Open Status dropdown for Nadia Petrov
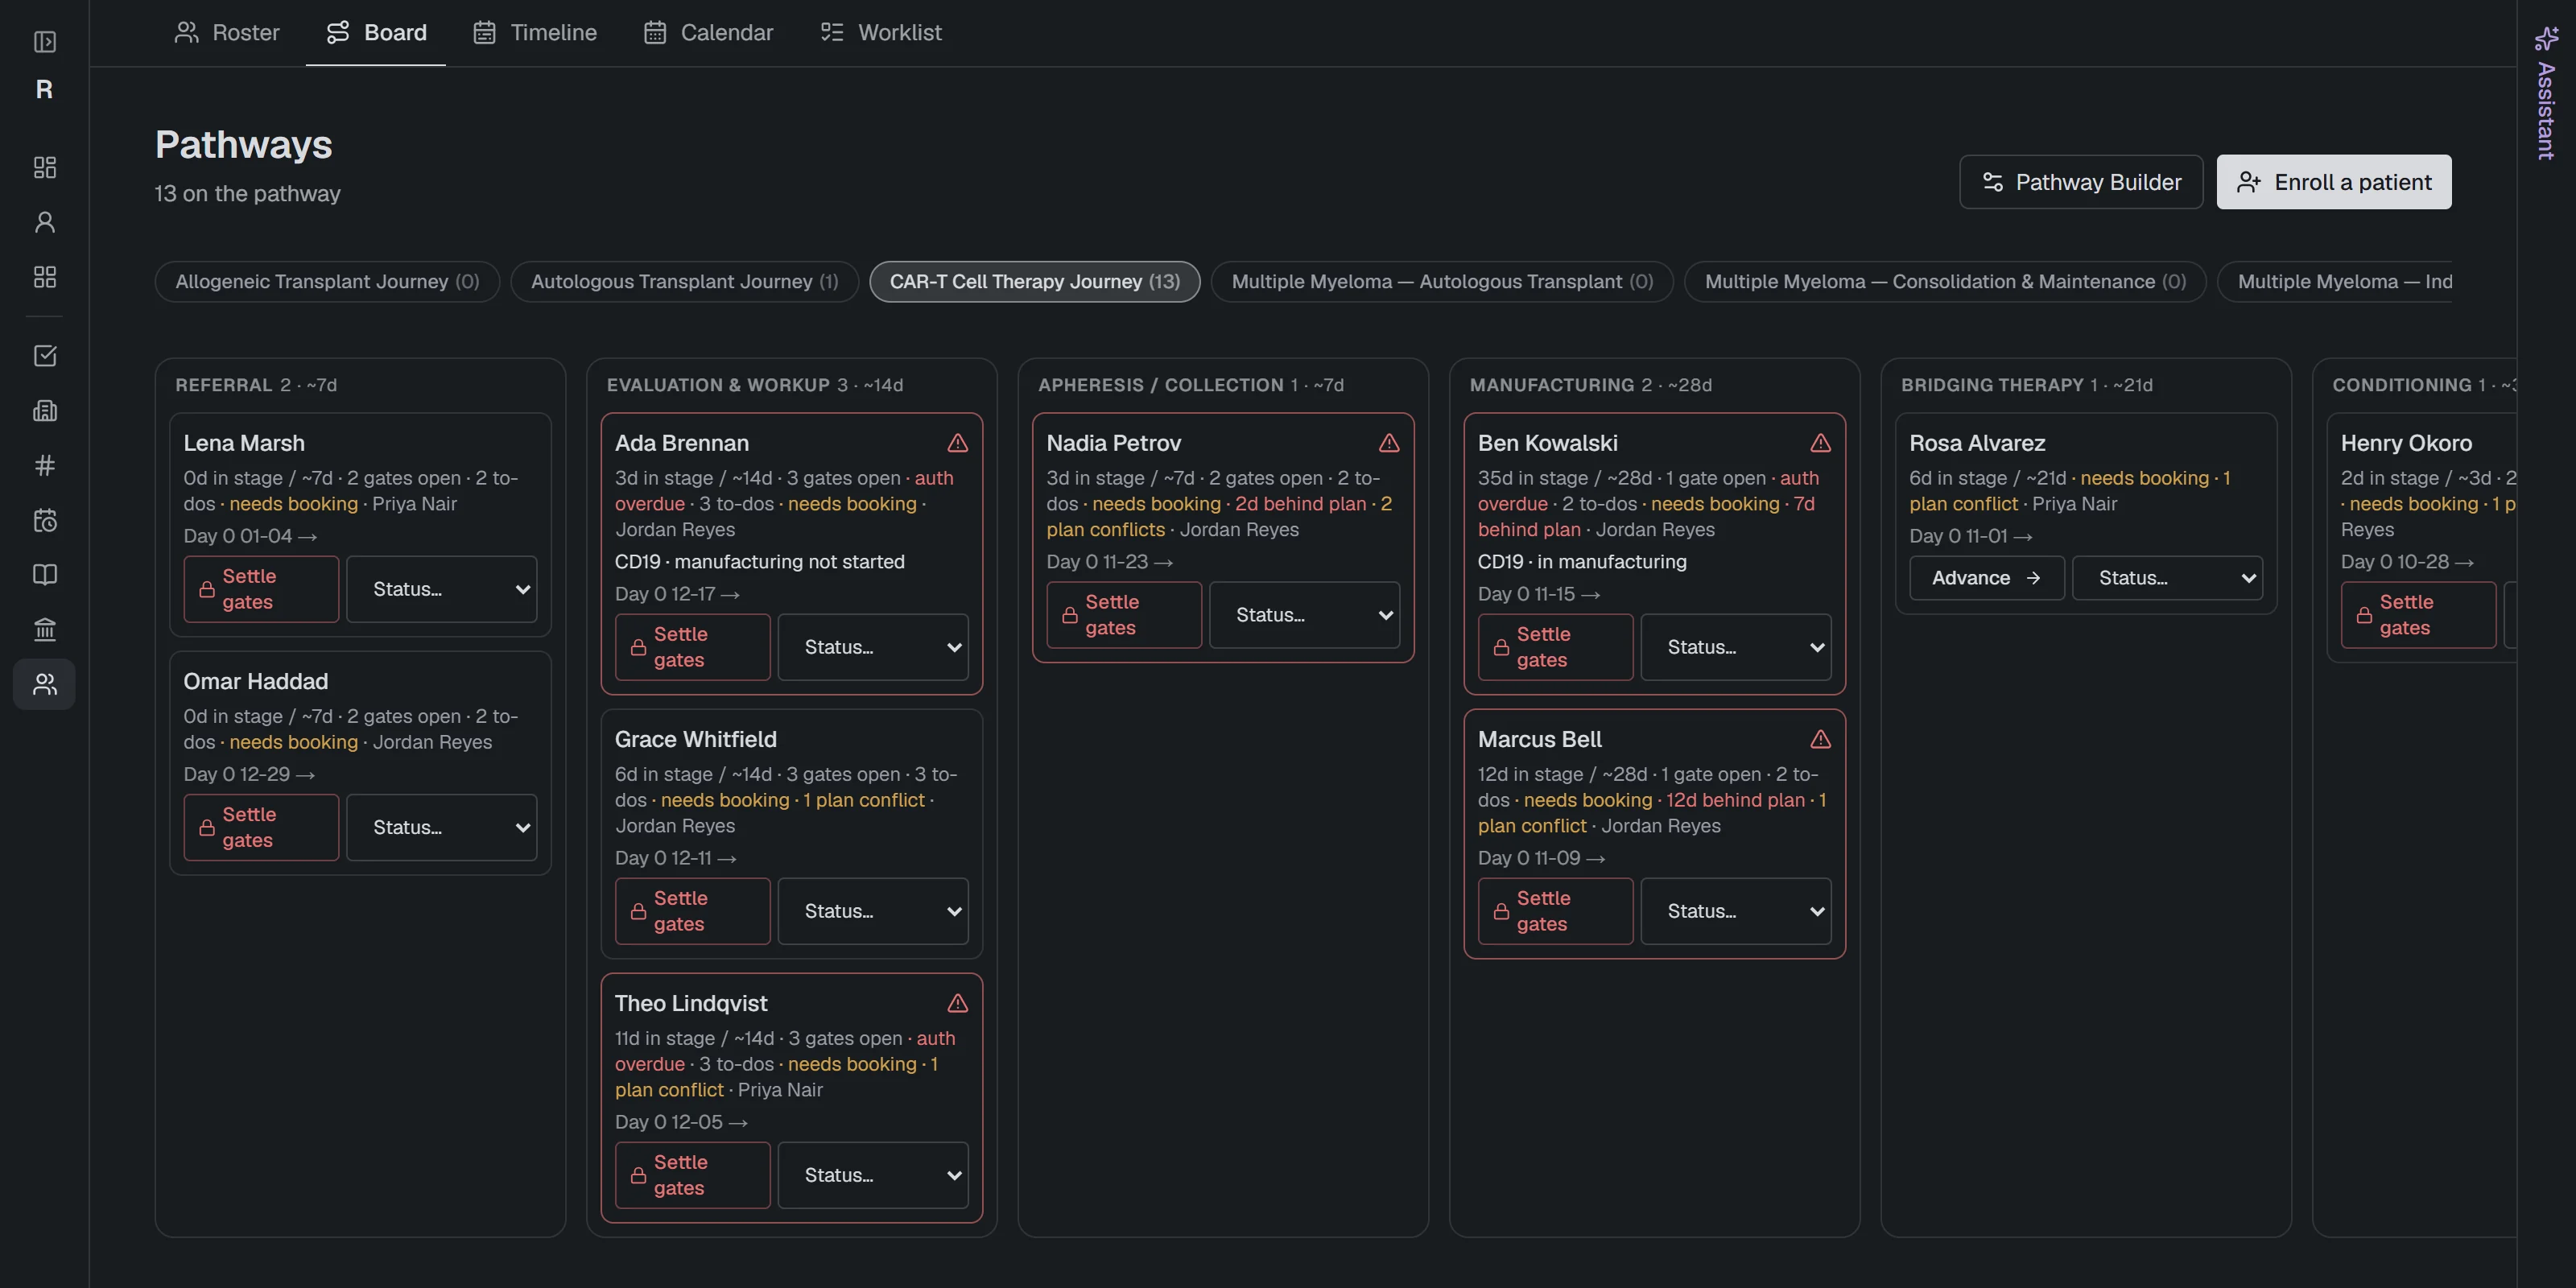The height and width of the screenshot is (1288, 2576). [1304, 615]
